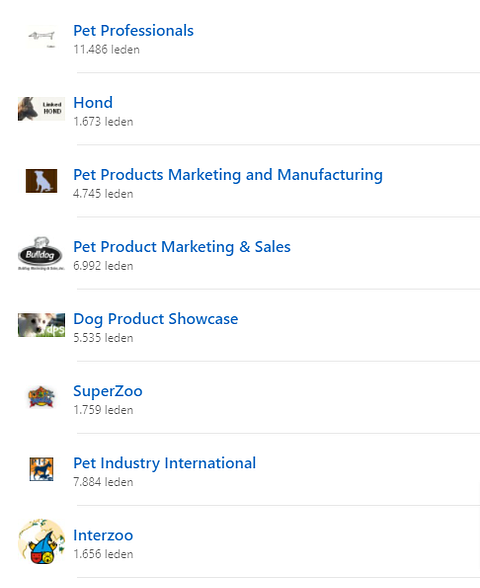Click the 1.673 leden text under Hond
480x588 pixels.
[x=103, y=122]
